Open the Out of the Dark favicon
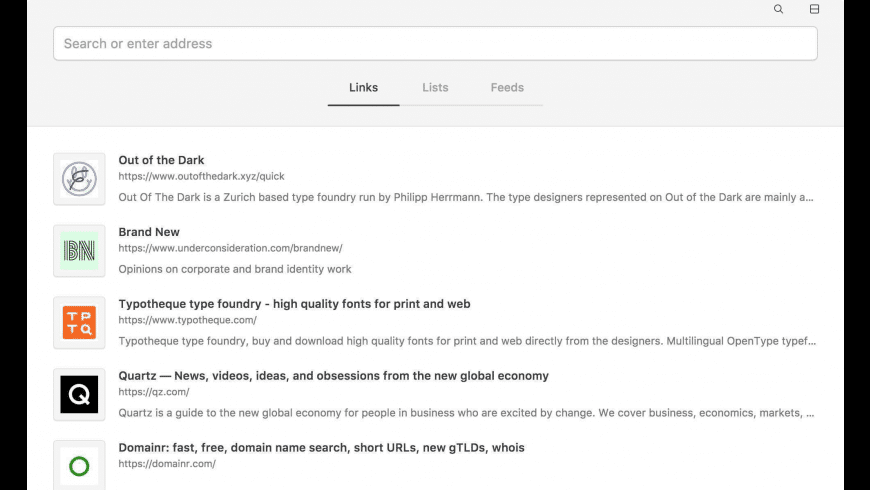870x490 pixels. click(x=79, y=179)
